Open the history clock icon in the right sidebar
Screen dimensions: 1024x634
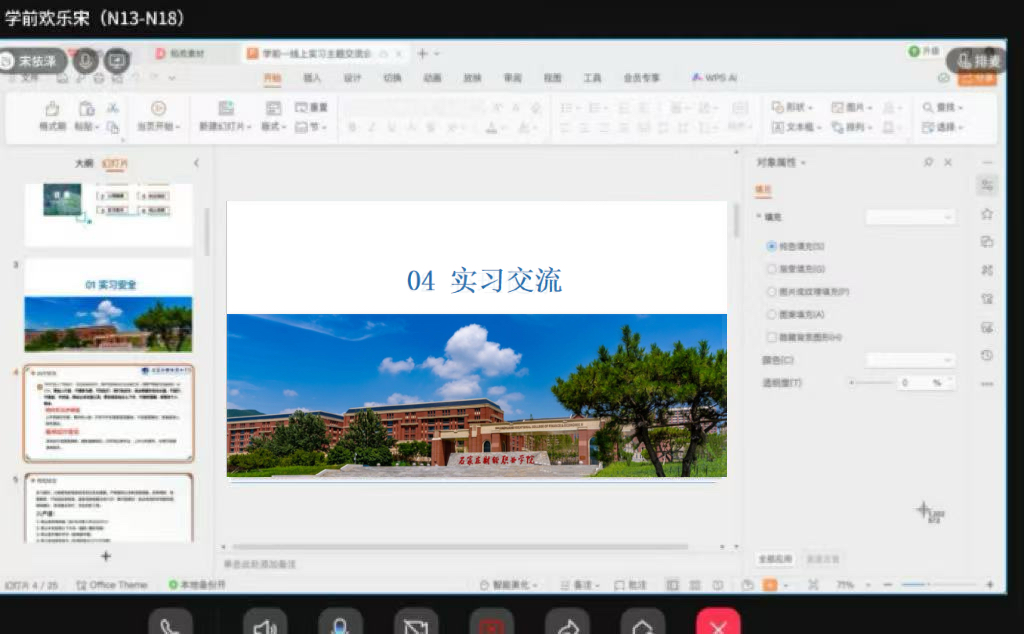click(x=987, y=355)
